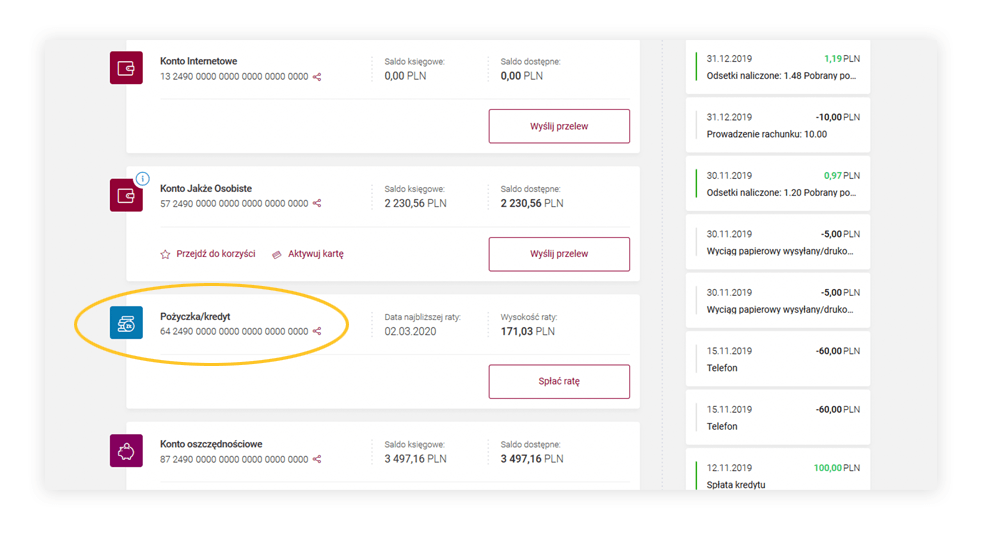Viewport: 990px width, 540px height.
Task: Click the blue Pożyczka/kredyt loan icon
Action: click(126, 323)
